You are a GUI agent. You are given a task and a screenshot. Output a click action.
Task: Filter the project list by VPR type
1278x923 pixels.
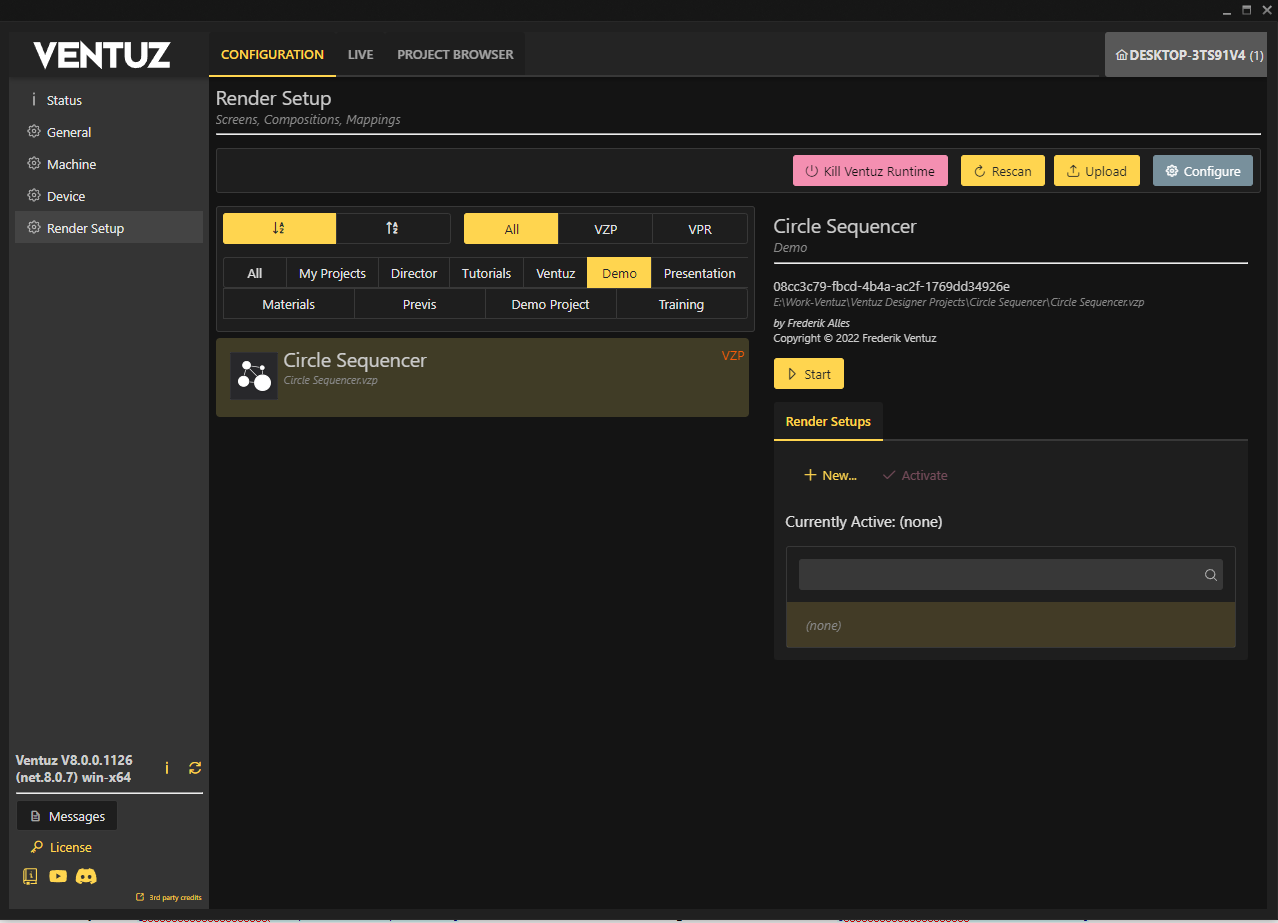click(x=700, y=229)
